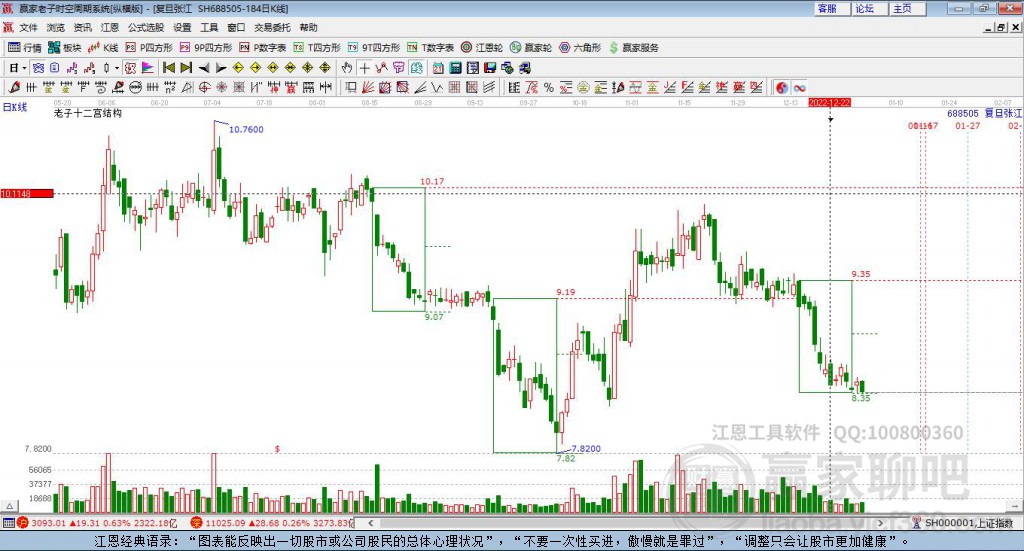The width and height of the screenshot is (1024, 551).
Task: Click the 复旦张江 stock name label
Action: pos(1003,113)
